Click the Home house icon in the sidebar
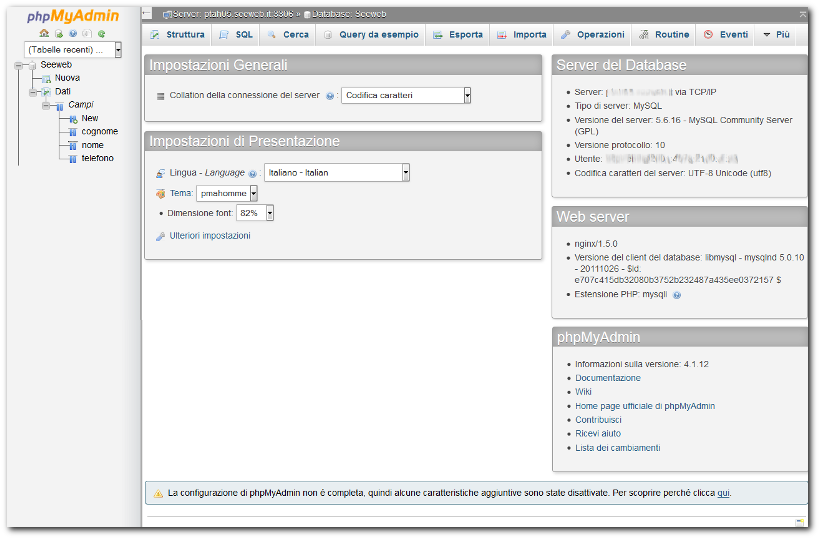Image resolution: width=820 pixels, height=539 pixels. point(44,33)
